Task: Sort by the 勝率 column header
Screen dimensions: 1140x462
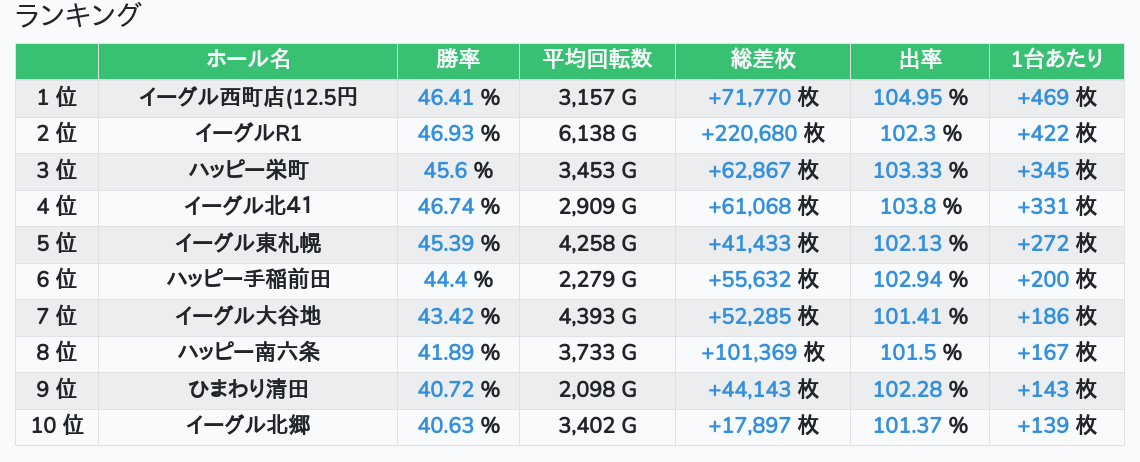Action: tap(458, 60)
